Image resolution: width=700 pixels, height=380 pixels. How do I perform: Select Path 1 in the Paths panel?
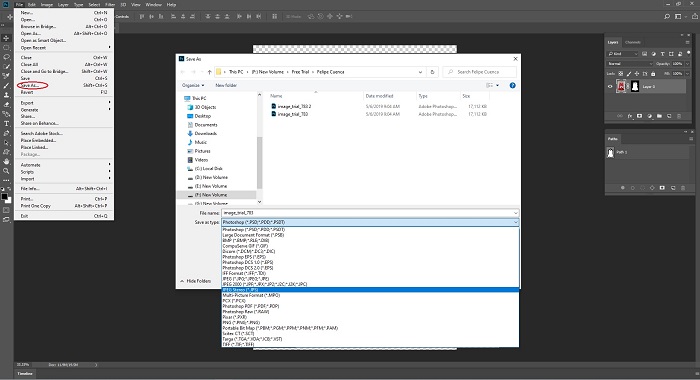[647, 152]
